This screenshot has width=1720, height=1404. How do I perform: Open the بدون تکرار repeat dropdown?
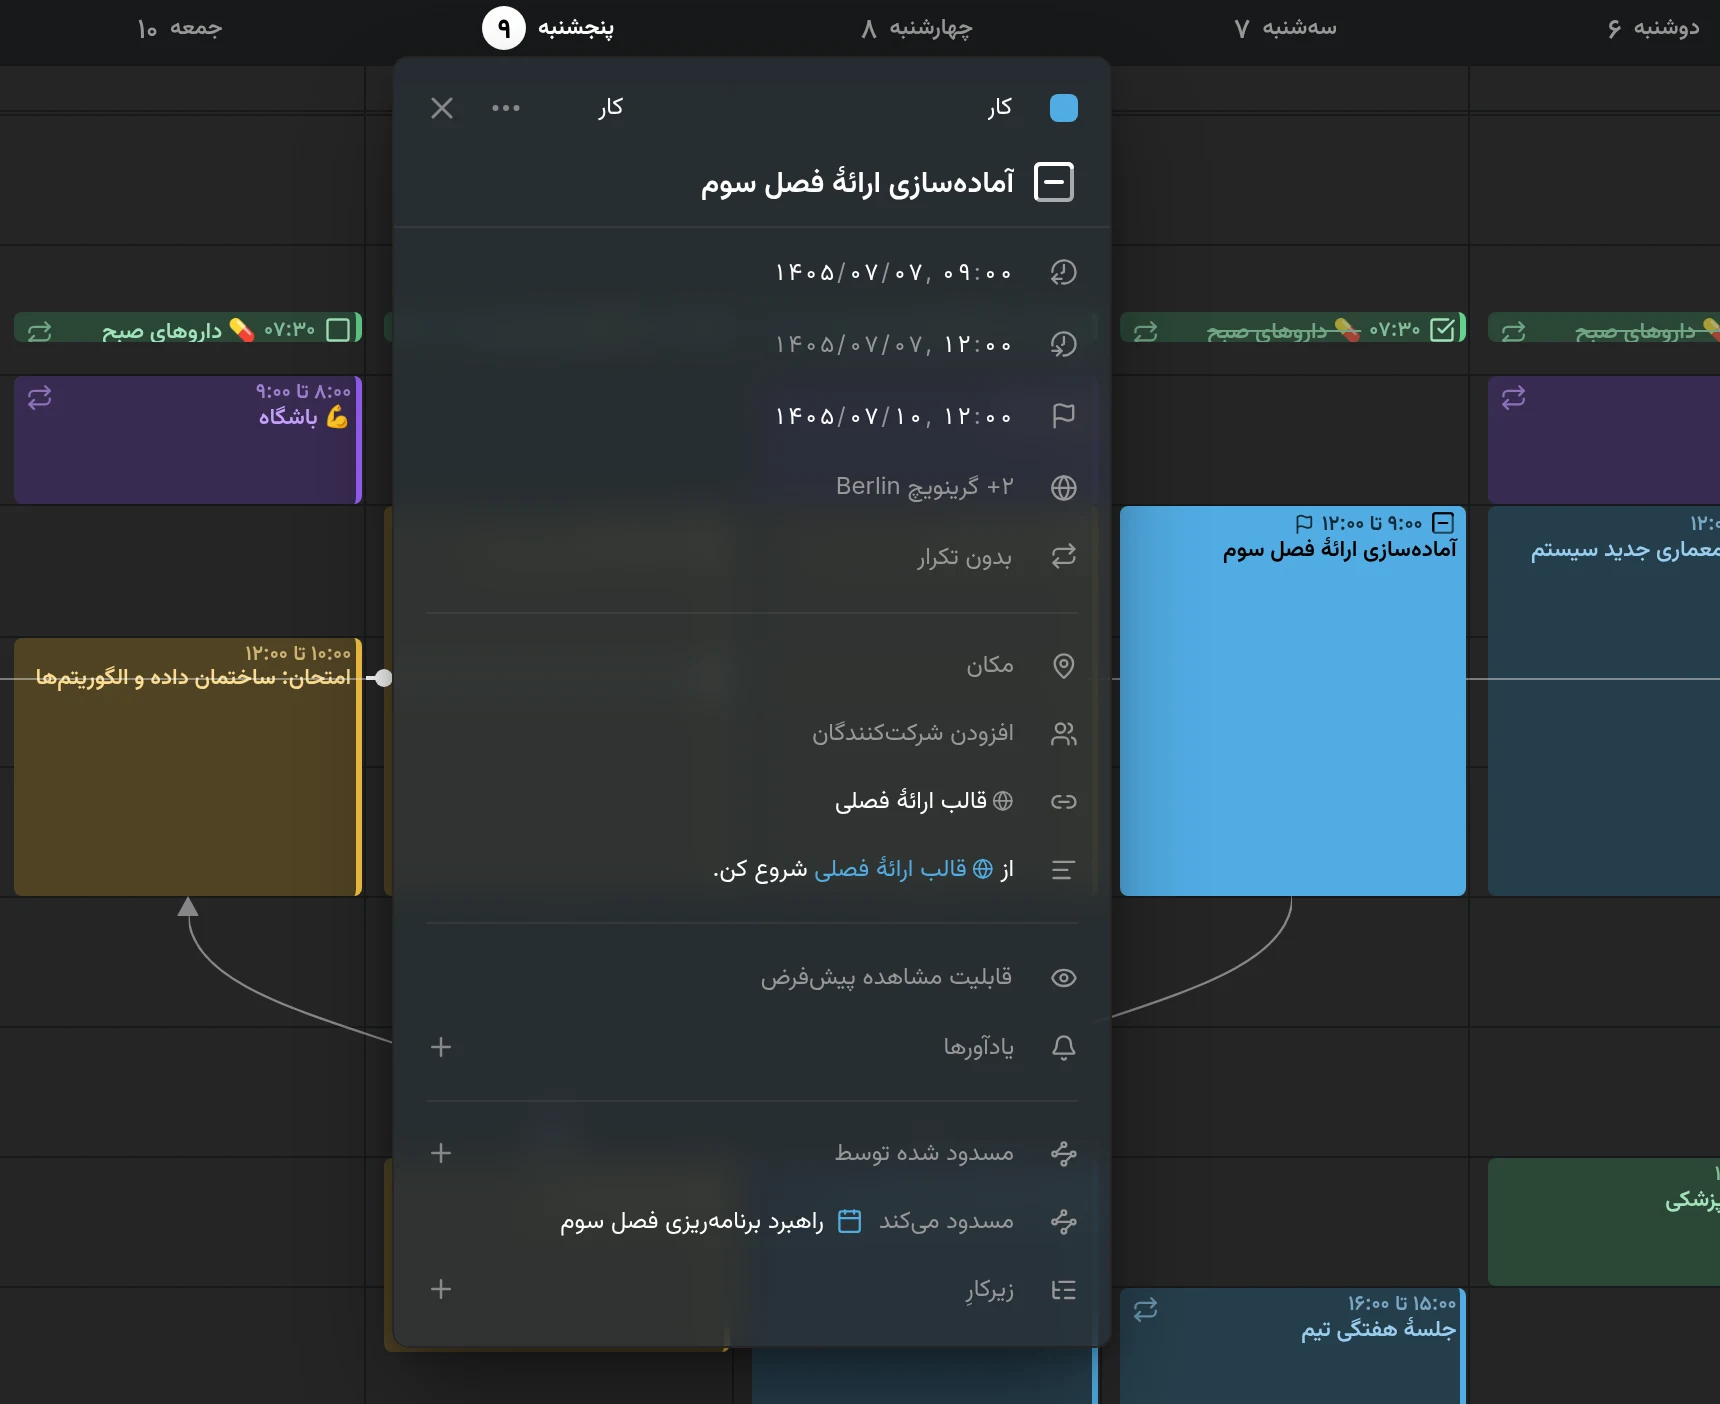965,557
